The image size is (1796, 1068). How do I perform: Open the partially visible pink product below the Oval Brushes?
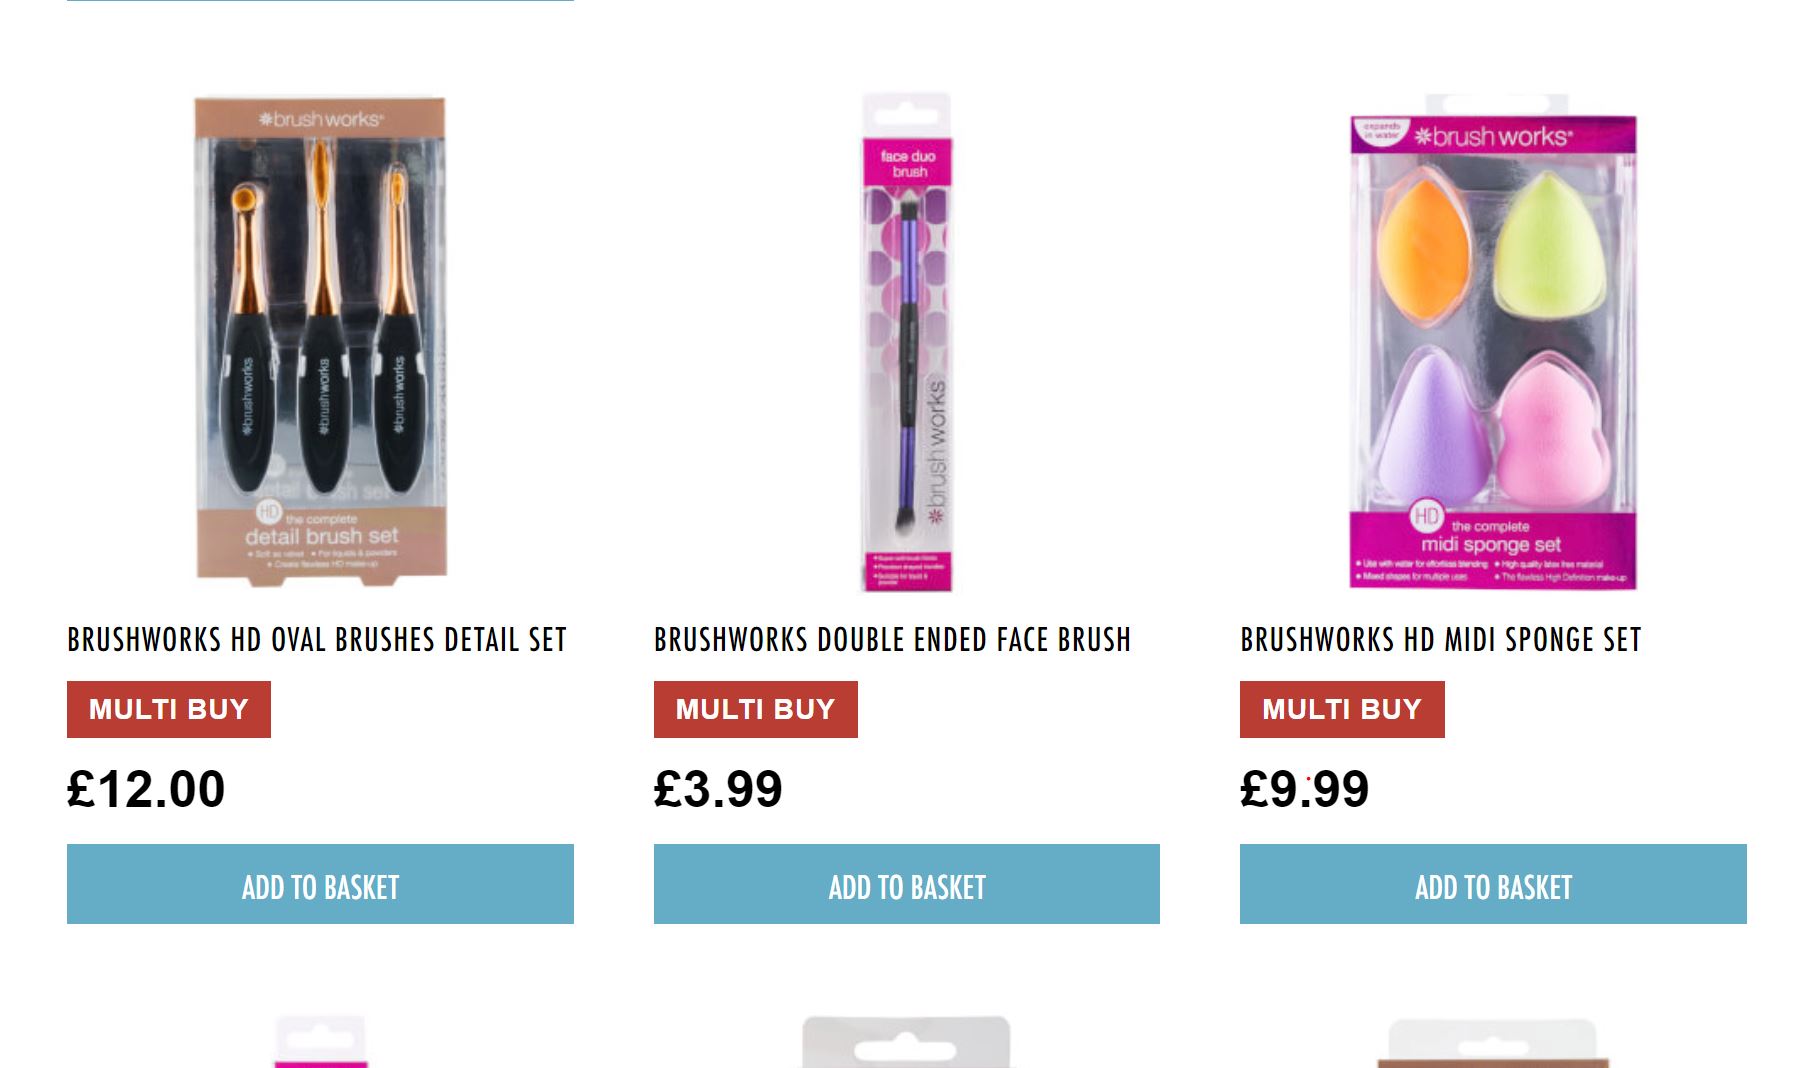click(x=320, y=1042)
